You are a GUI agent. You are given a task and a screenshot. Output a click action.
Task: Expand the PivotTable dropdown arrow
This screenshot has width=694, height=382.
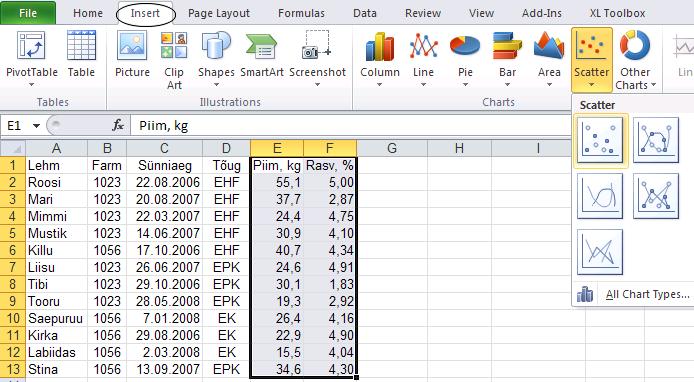click(x=31, y=85)
